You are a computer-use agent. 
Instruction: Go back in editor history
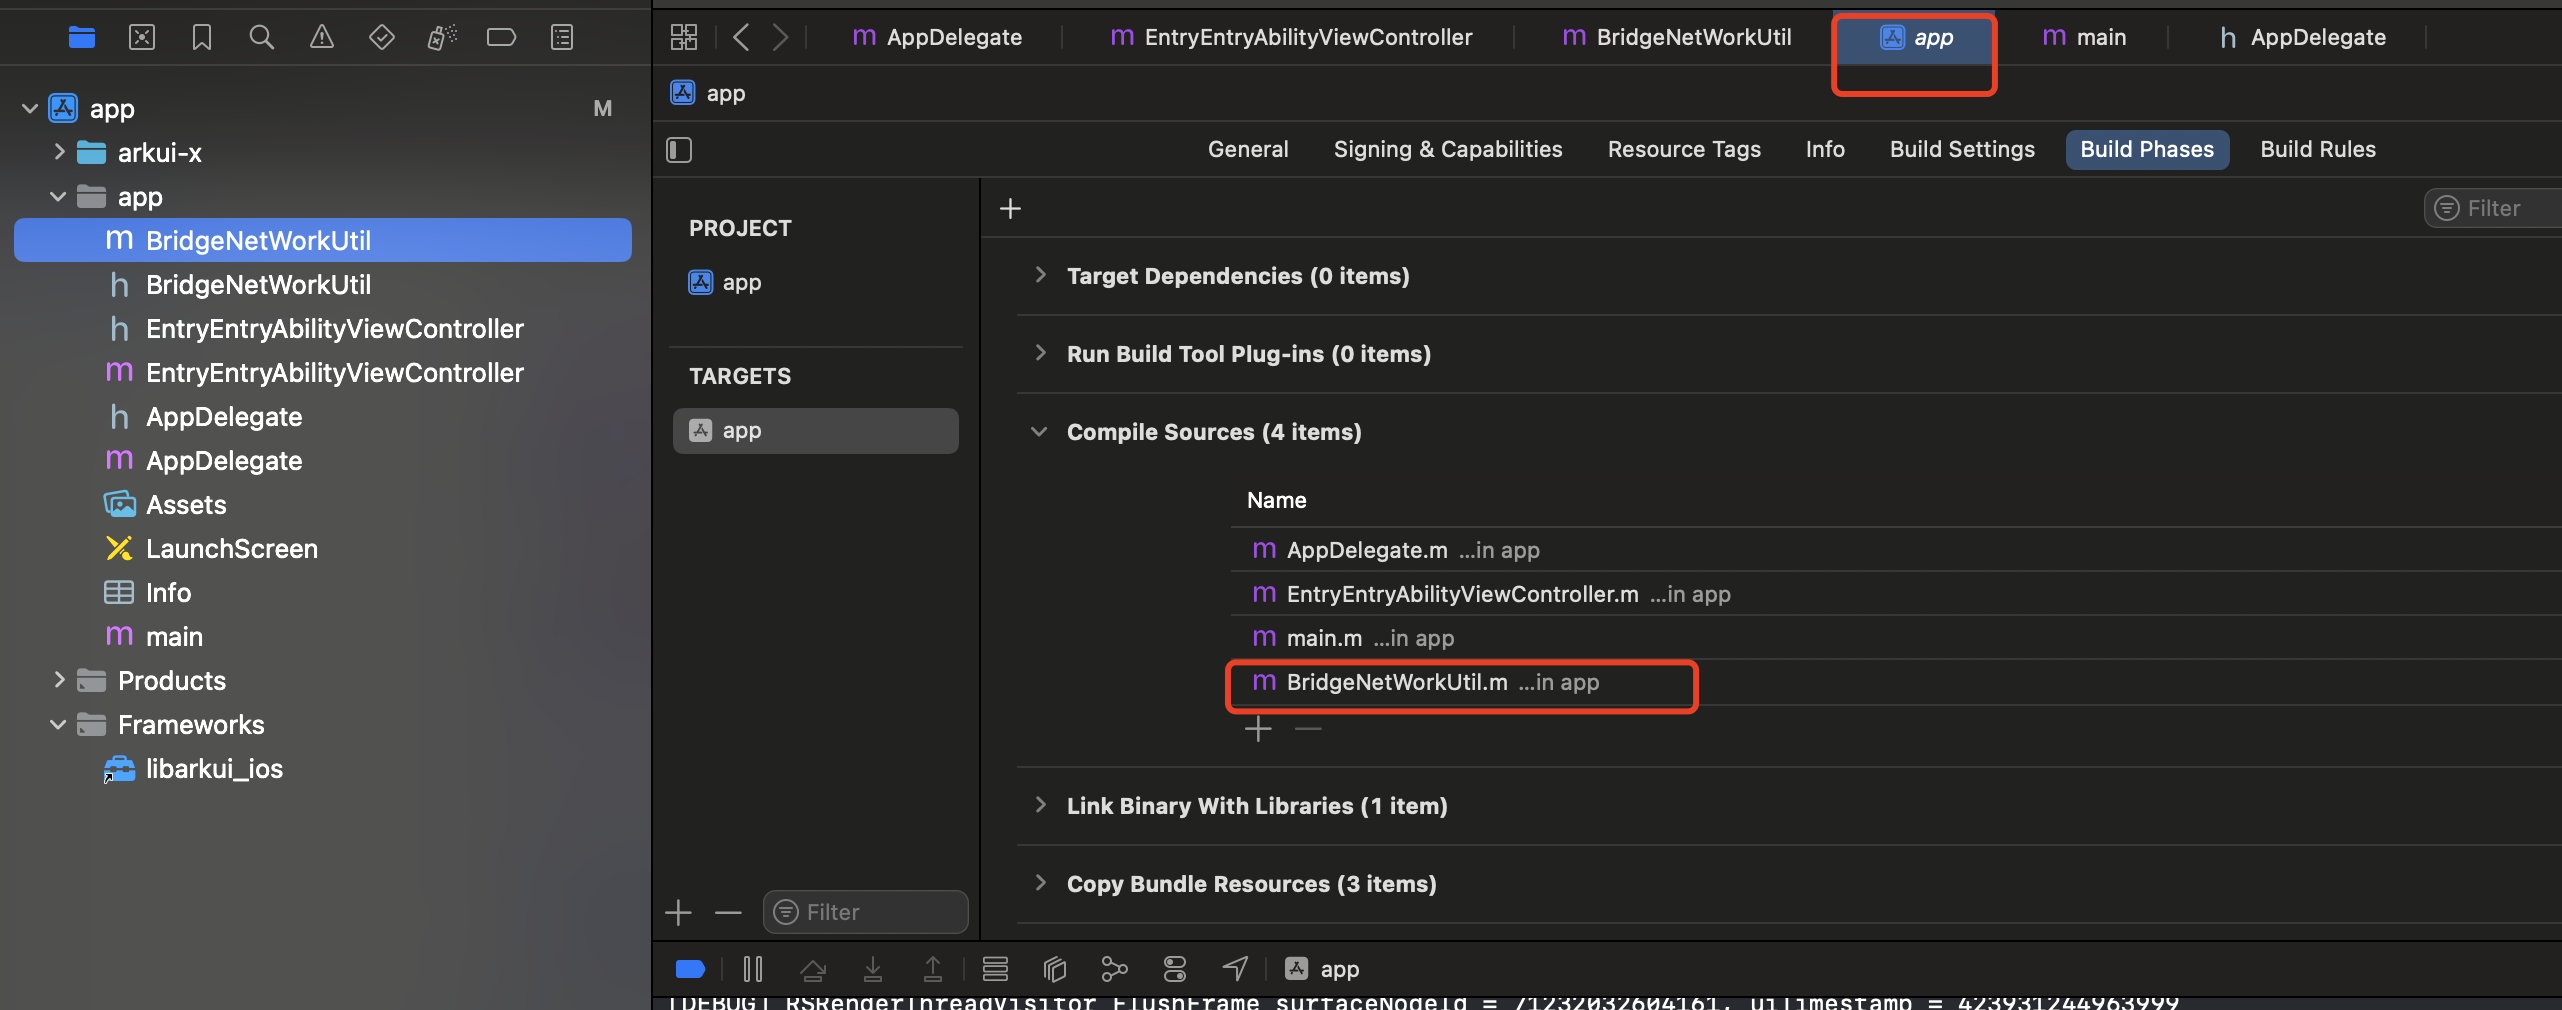pyautogui.click(x=741, y=38)
